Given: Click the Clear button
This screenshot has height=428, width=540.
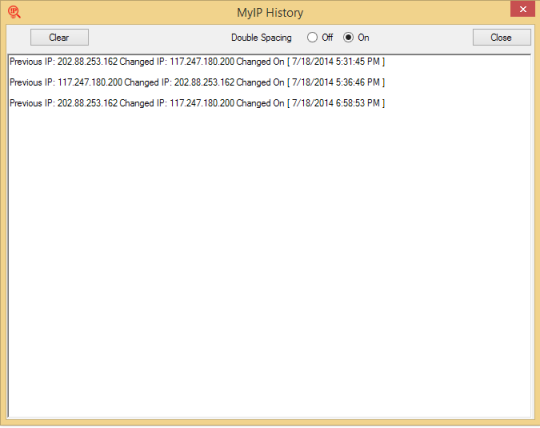Looking at the screenshot, I should [x=59, y=37].
